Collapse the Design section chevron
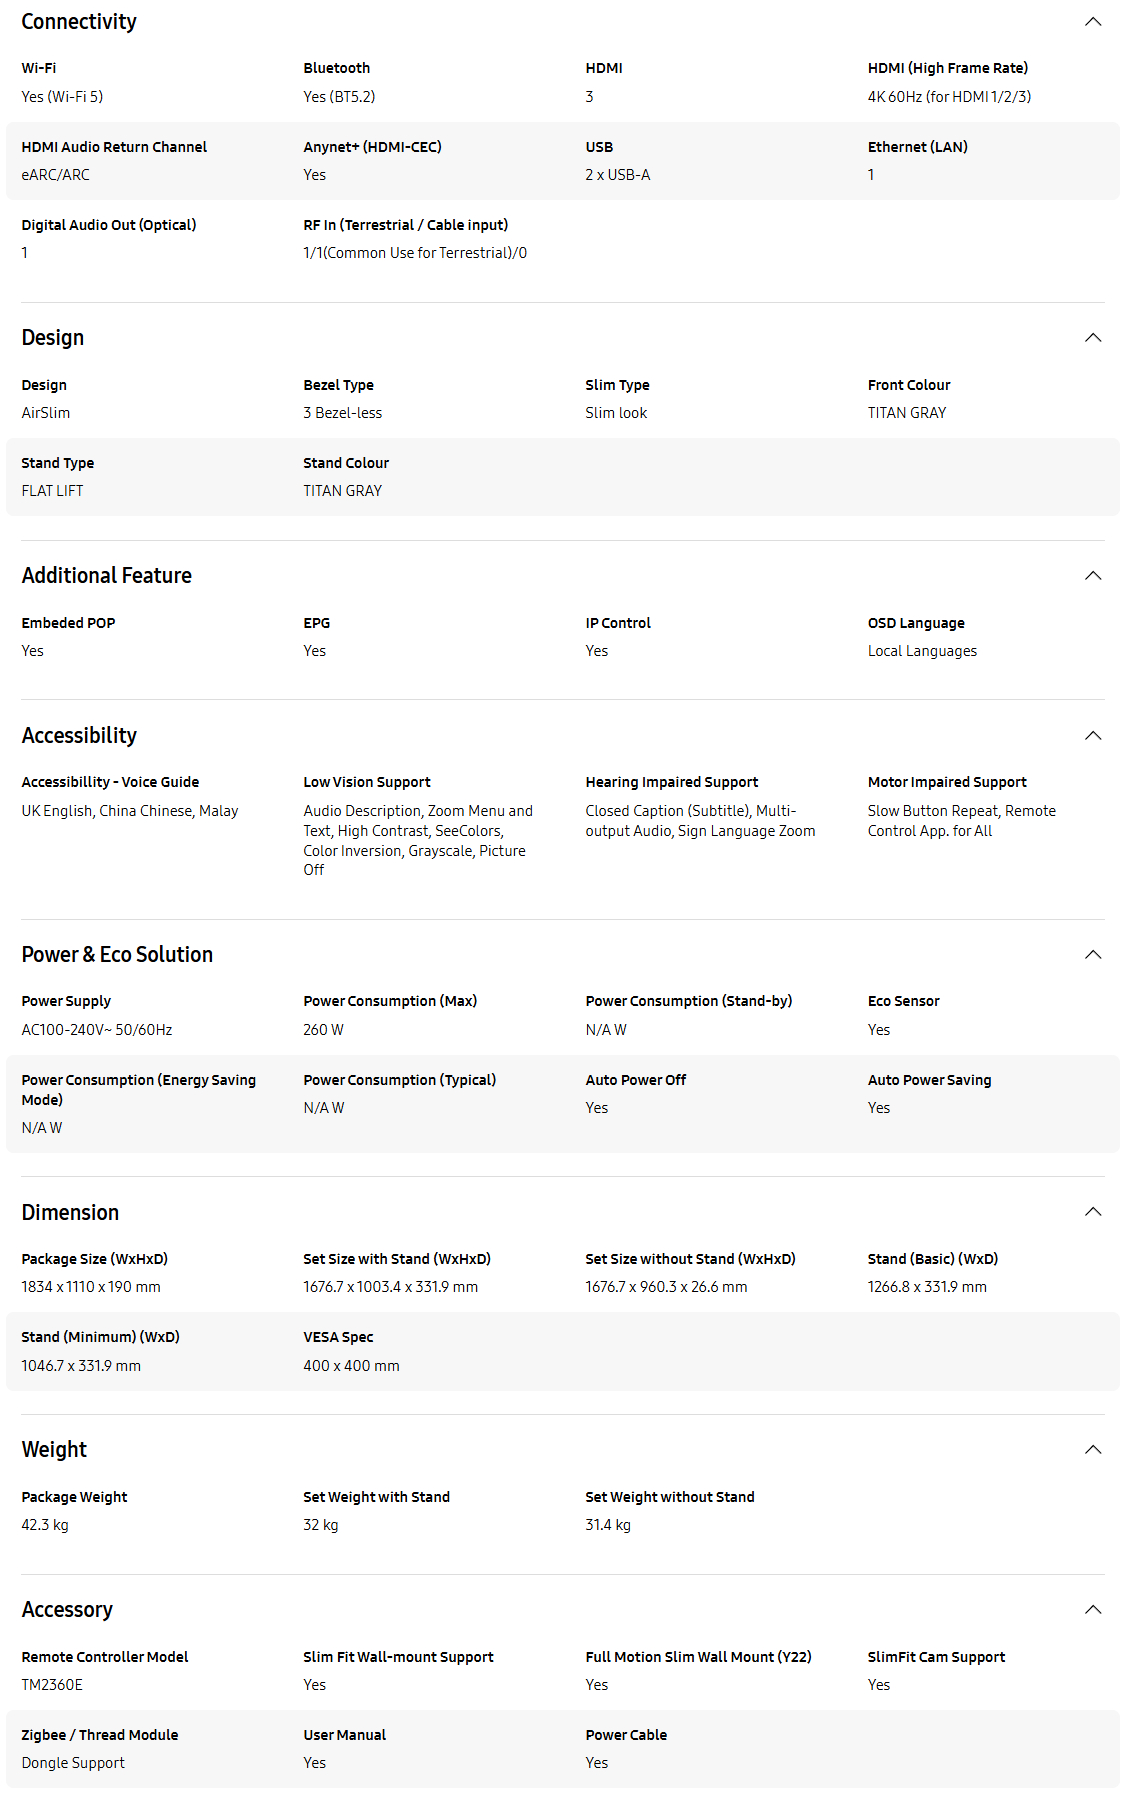 1093,338
